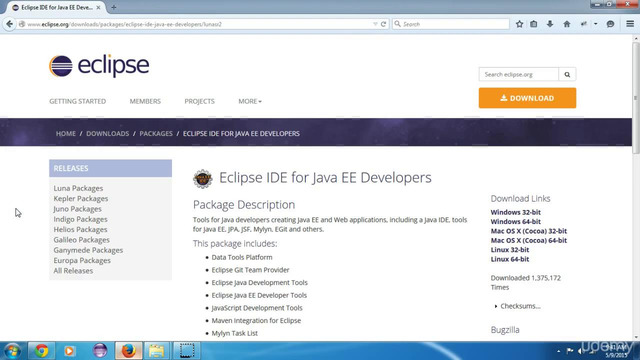Click the Eclipse Java EE Developer Tools item
Viewport: 640px width, 360px height.
click(259, 295)
